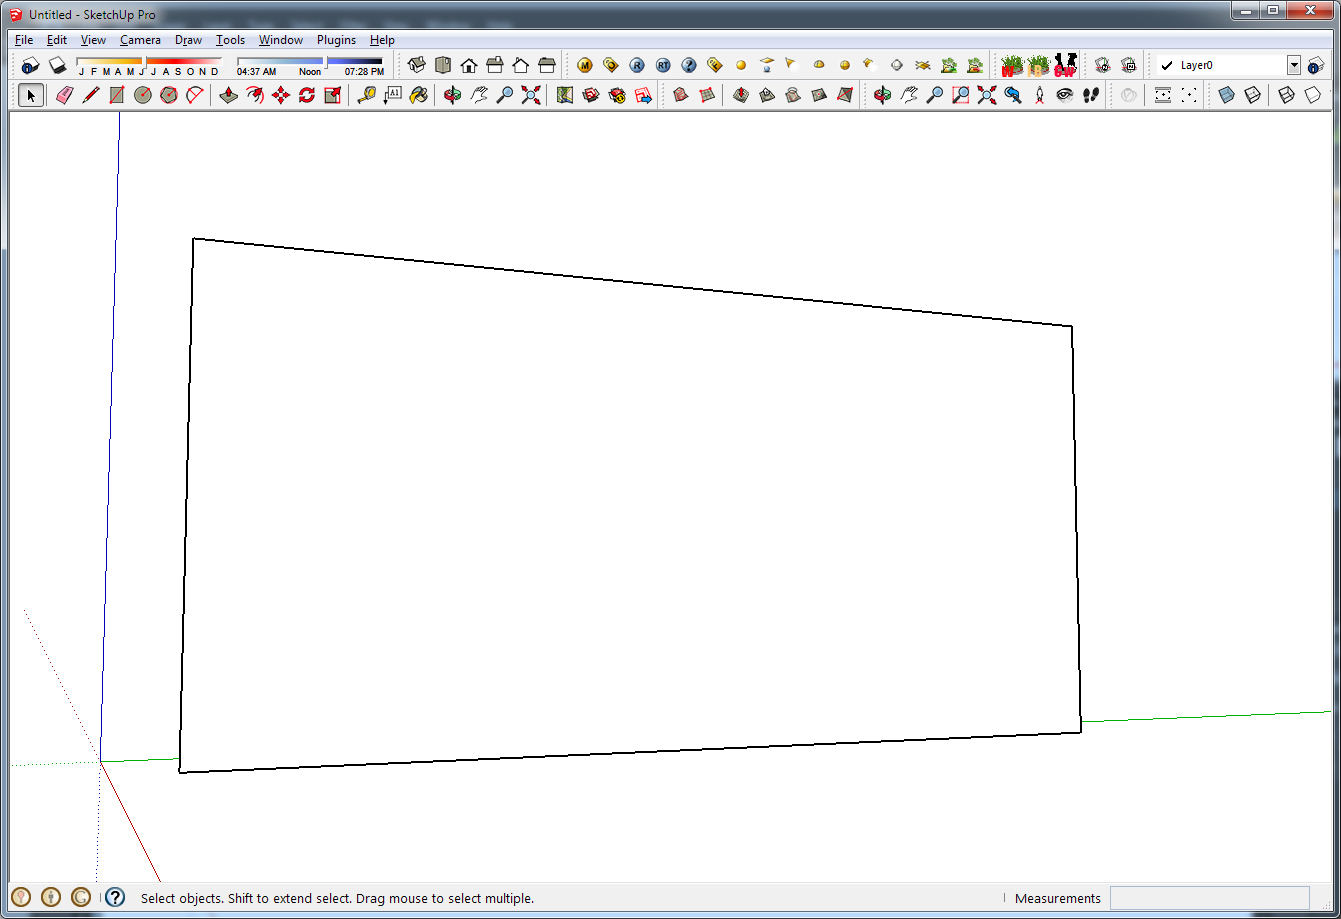
Task: Open the Plugins menu
Action: tap(336, 40)
